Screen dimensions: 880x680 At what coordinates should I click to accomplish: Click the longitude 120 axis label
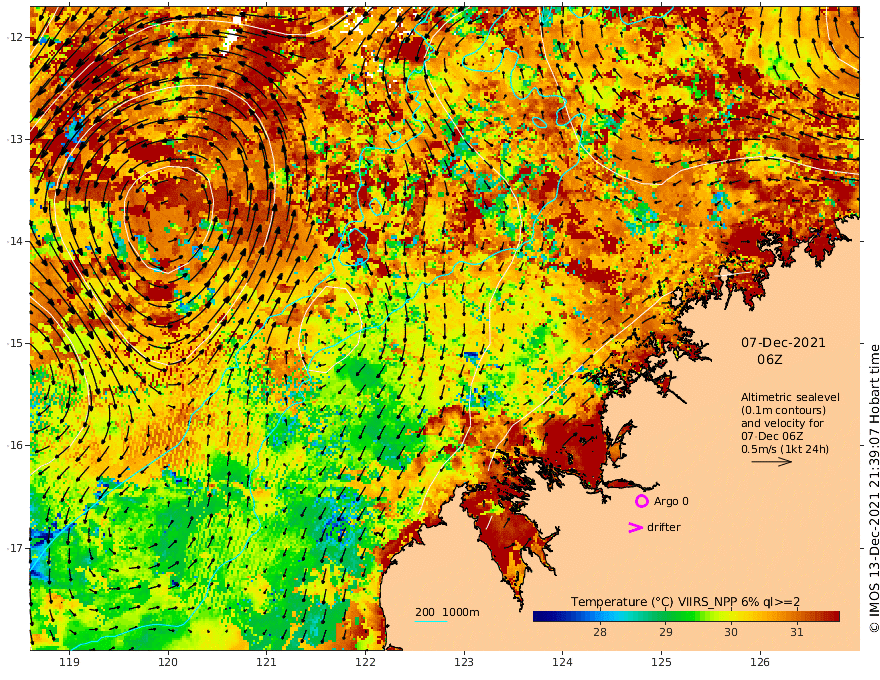point(168,662)
